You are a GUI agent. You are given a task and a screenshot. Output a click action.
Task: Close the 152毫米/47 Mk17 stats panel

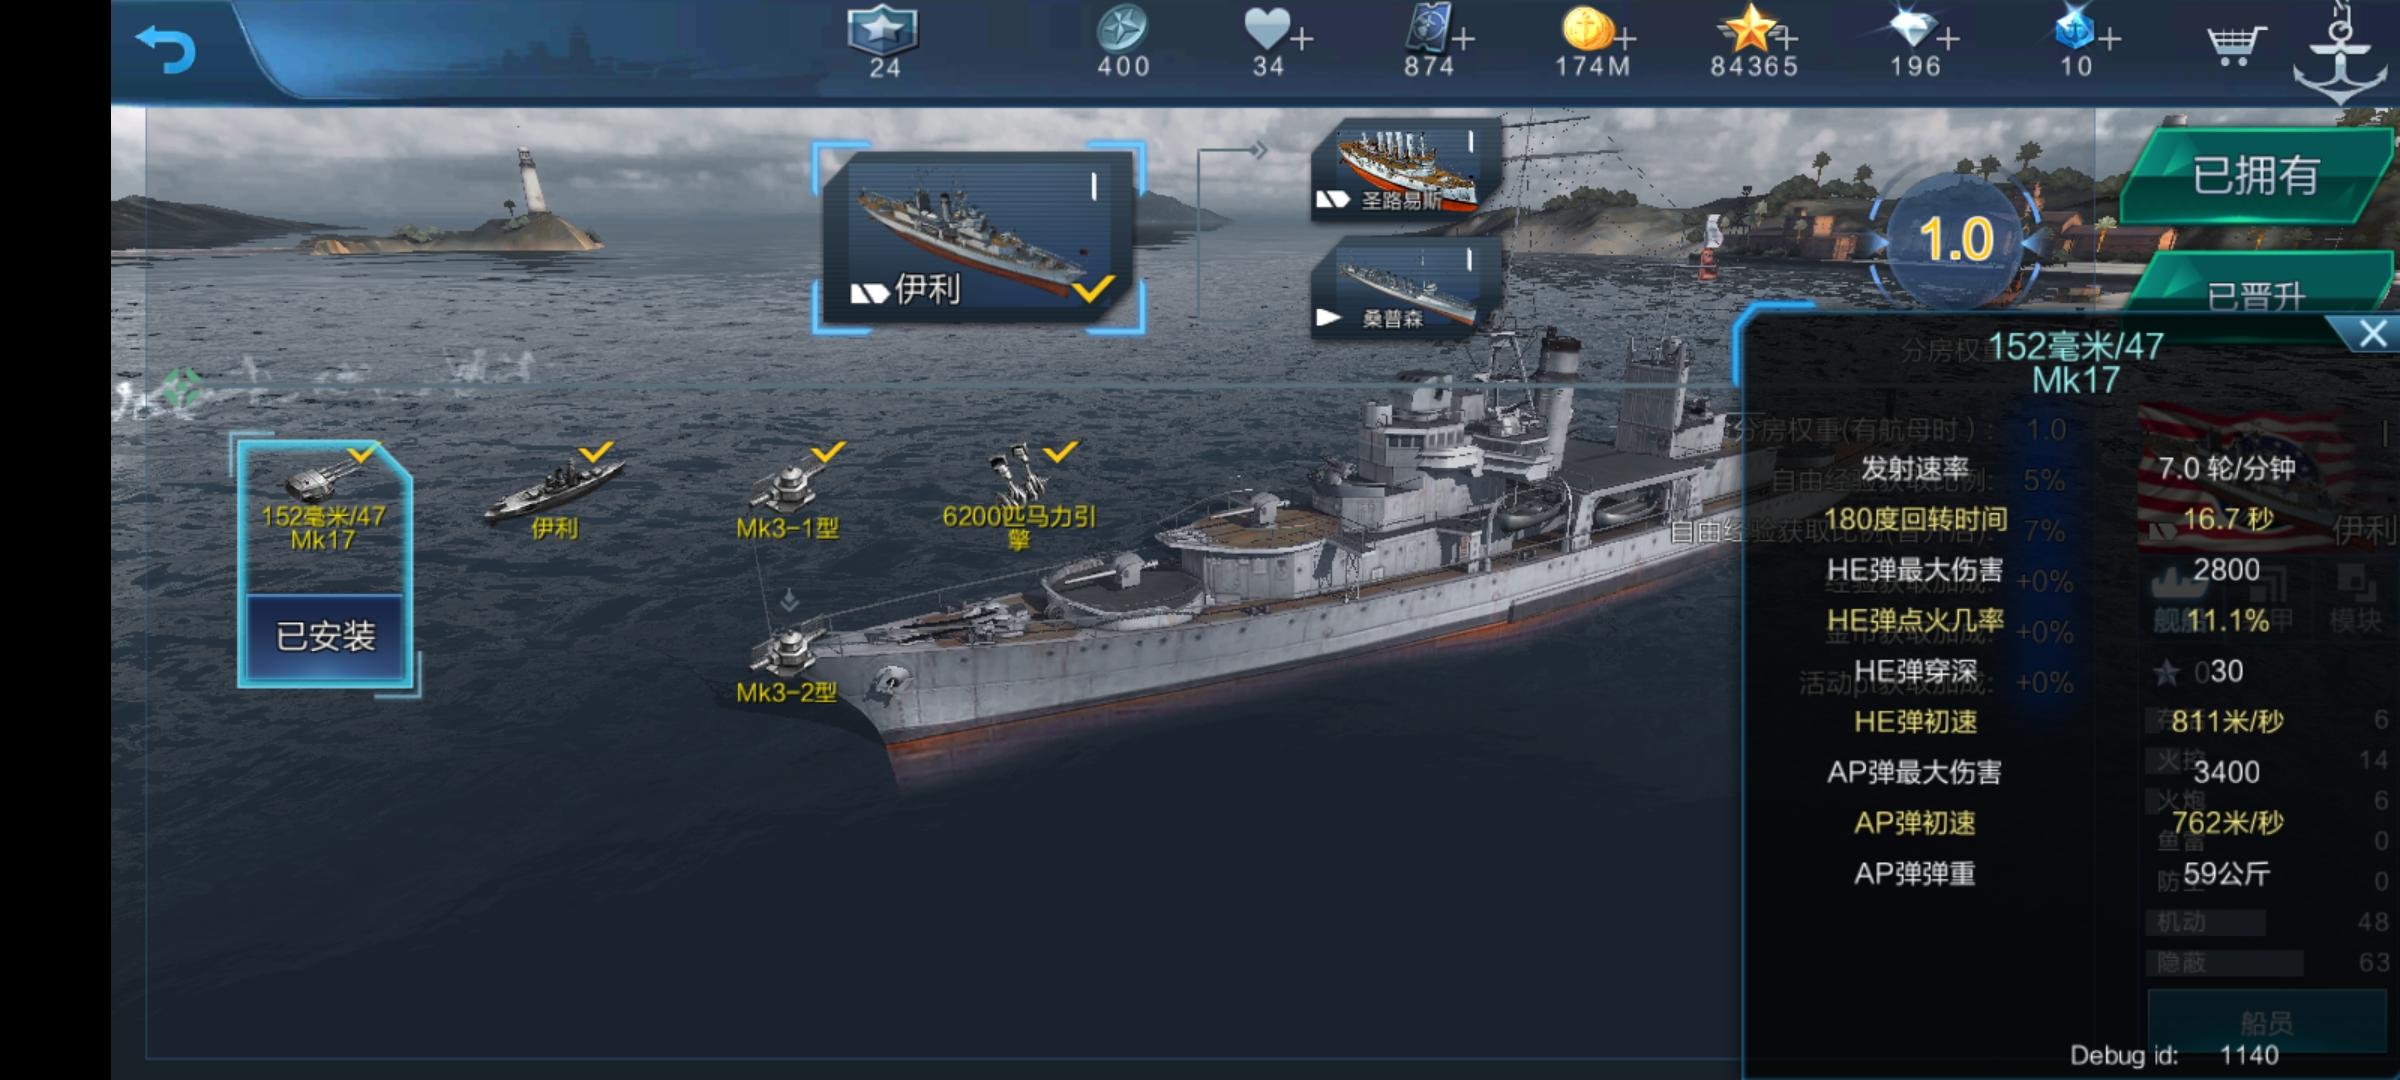coord(2372,333)
